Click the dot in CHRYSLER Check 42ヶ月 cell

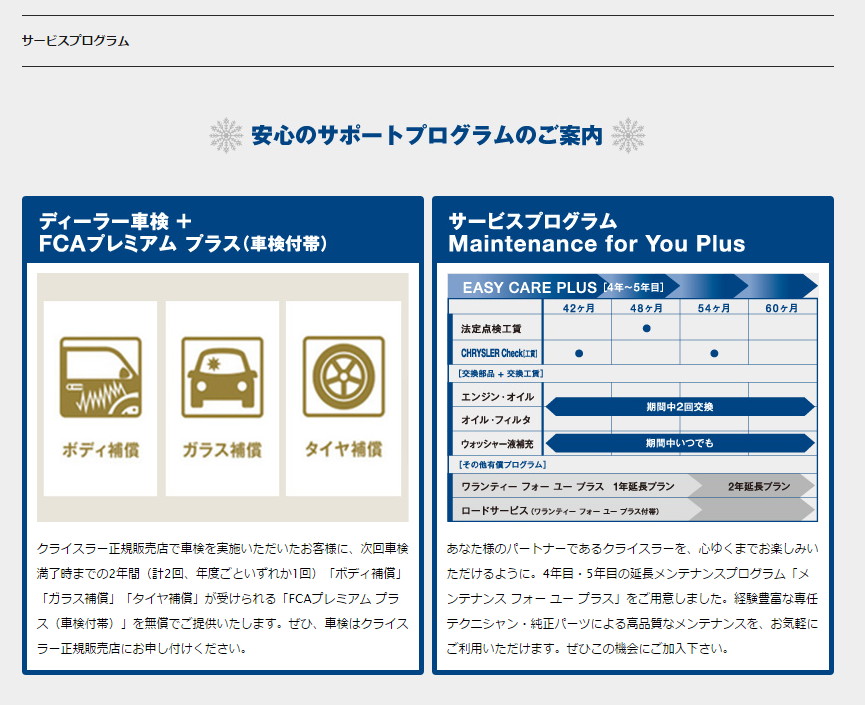(579, 353)
